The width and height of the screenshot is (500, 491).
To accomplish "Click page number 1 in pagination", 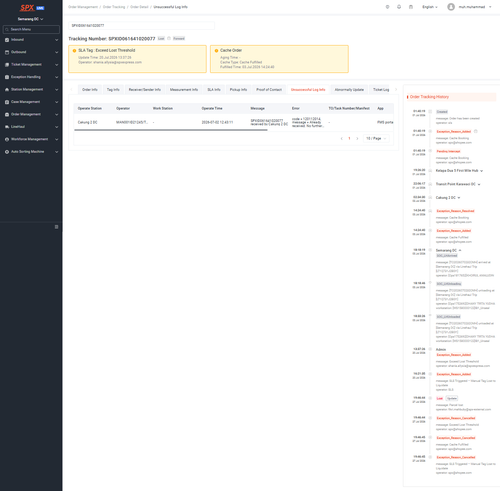I will pyautogui.click(x=349, y=139).
